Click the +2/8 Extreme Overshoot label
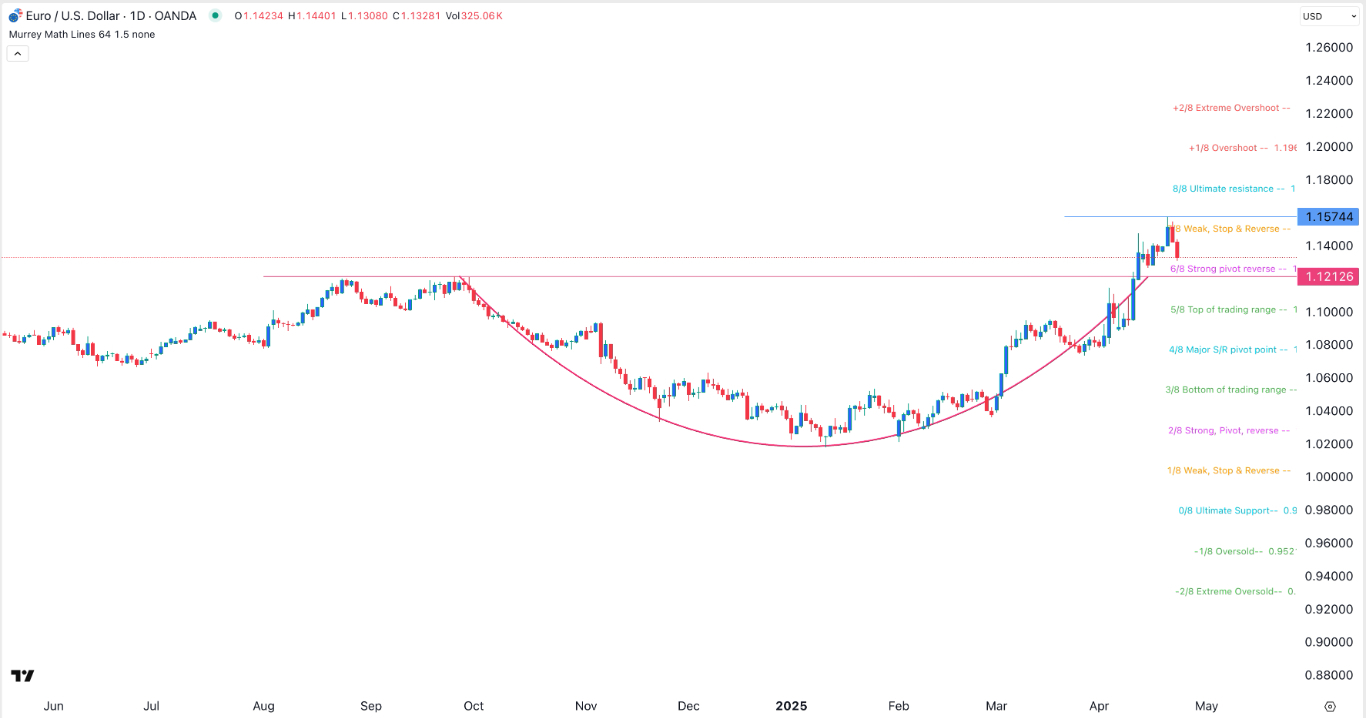Screen dimensions: 1366x718 point(1232,108)
